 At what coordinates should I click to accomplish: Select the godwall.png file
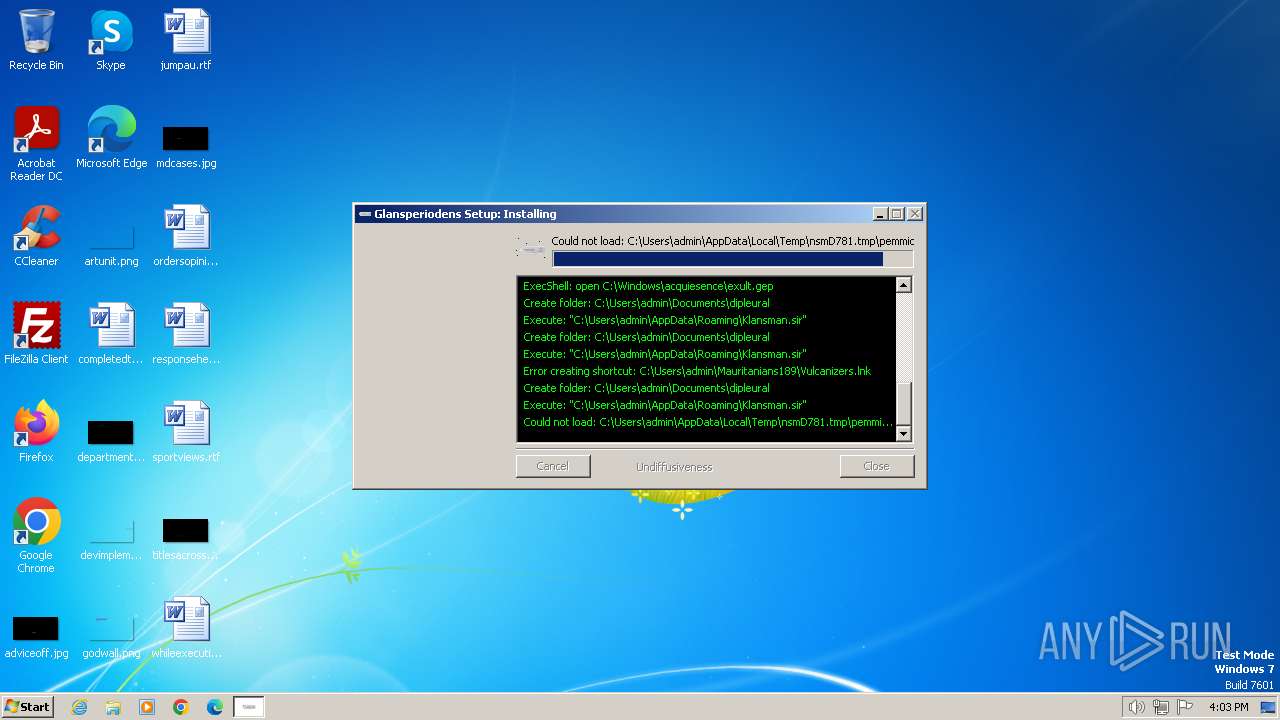coord(111,637)
